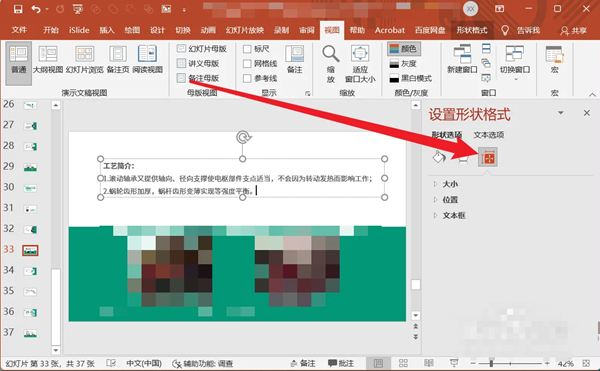Screen dimensions: 600x371
Task: Click the zoom slider in status bar
Action: tap(510, 363)
